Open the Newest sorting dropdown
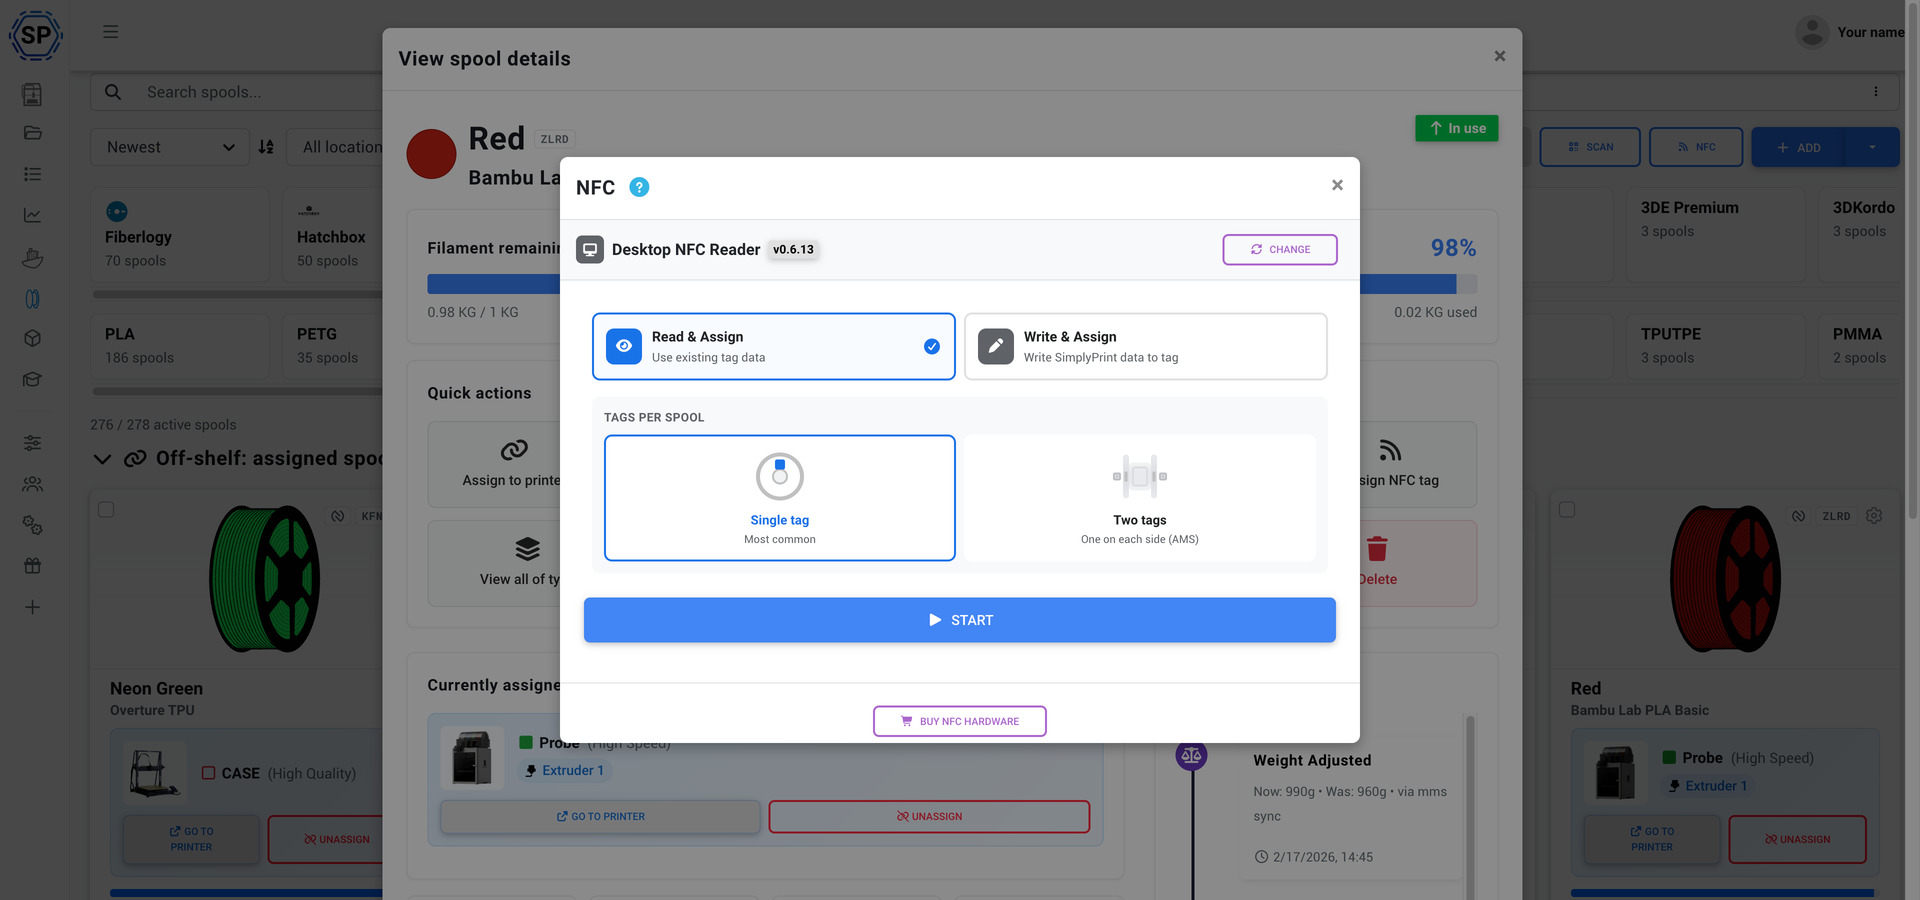The image size is (1920, 900). click(x=169, y=146)
